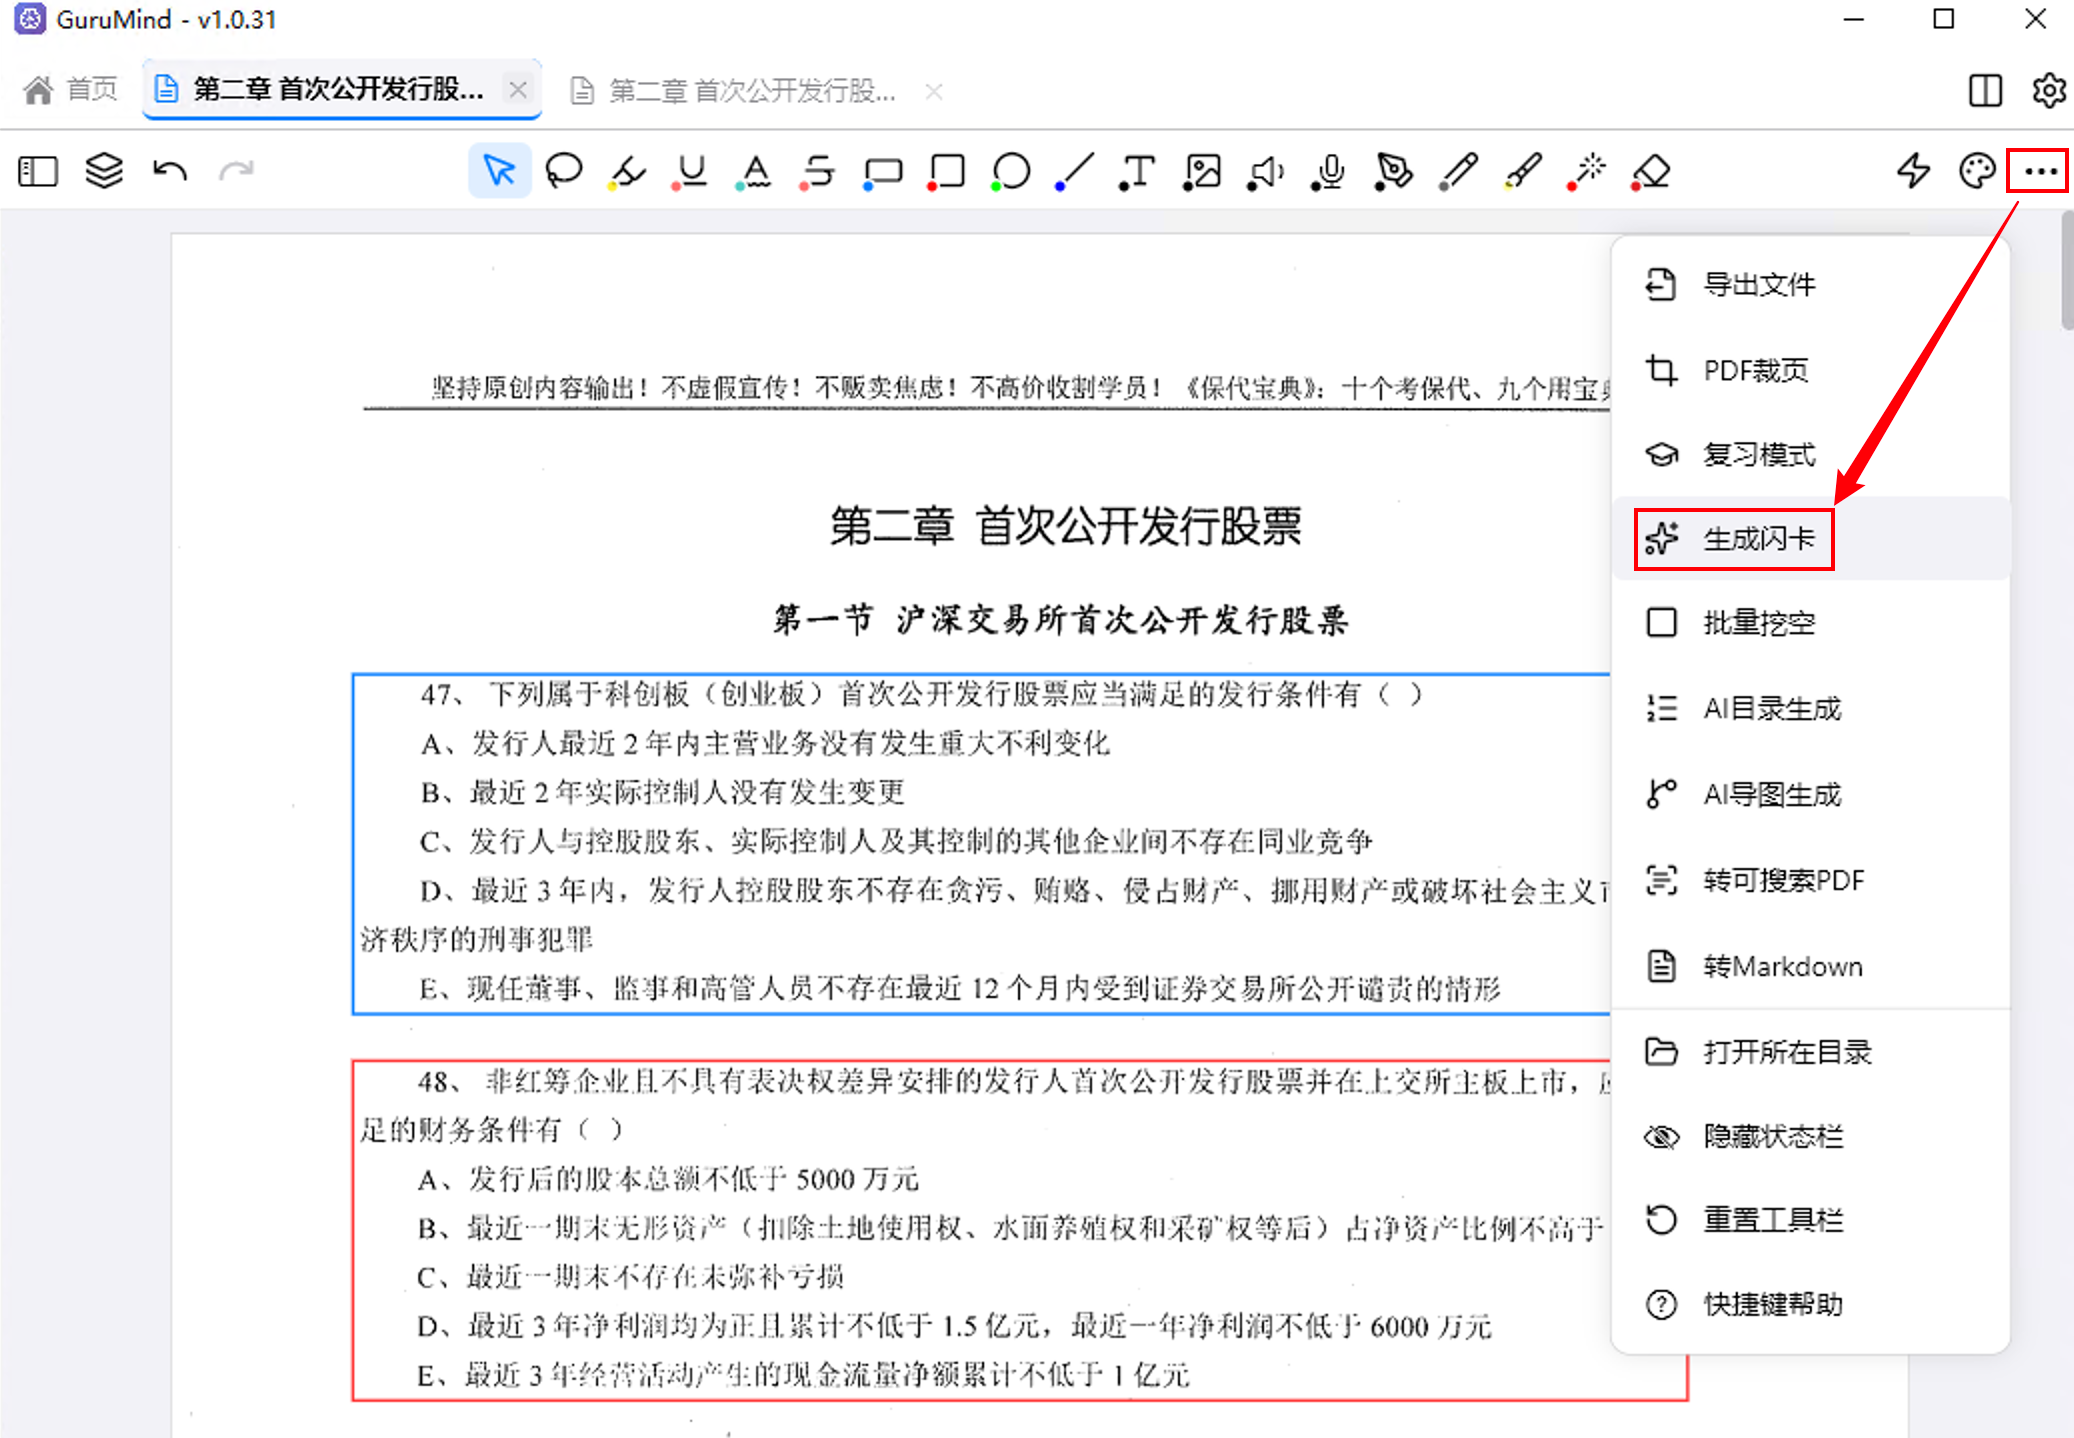Select the green ellipse shape tool
Image resolution: width=2074 pixels, height=1438 pixels.
click(1010, 171)
